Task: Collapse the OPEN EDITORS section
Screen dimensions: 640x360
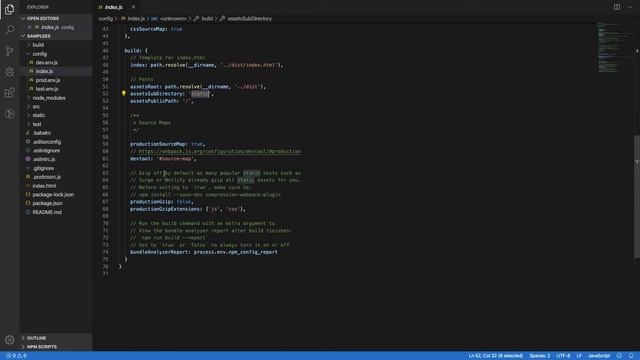Action: coord(56,18)
